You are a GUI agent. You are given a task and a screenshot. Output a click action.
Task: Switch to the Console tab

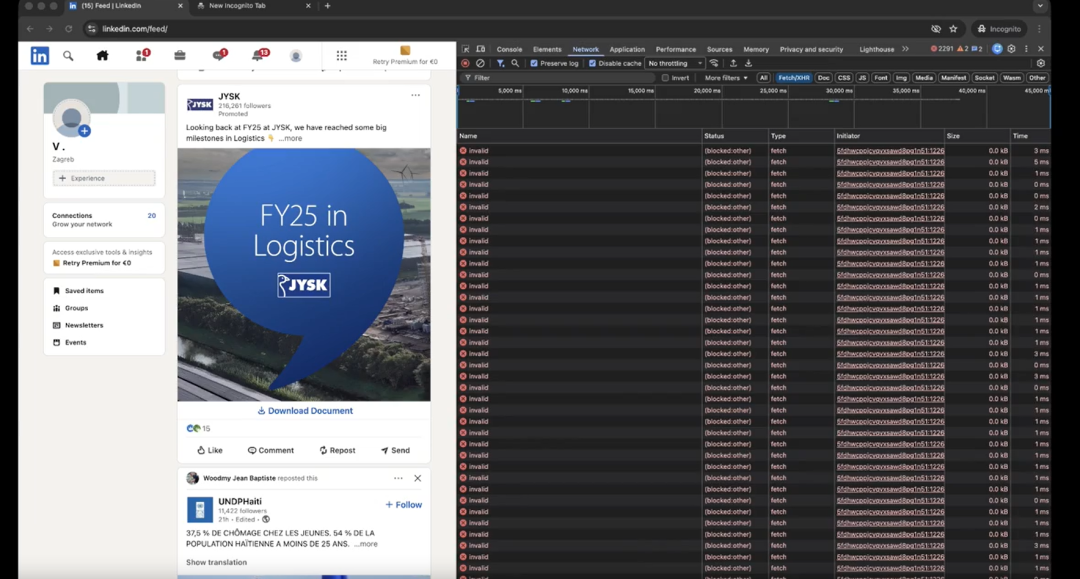point(509,49)
